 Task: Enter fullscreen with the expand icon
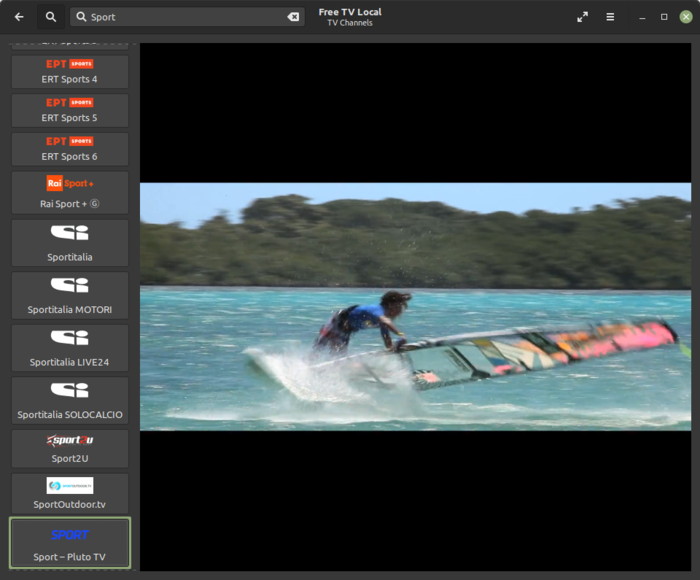[x=583, y=17]
